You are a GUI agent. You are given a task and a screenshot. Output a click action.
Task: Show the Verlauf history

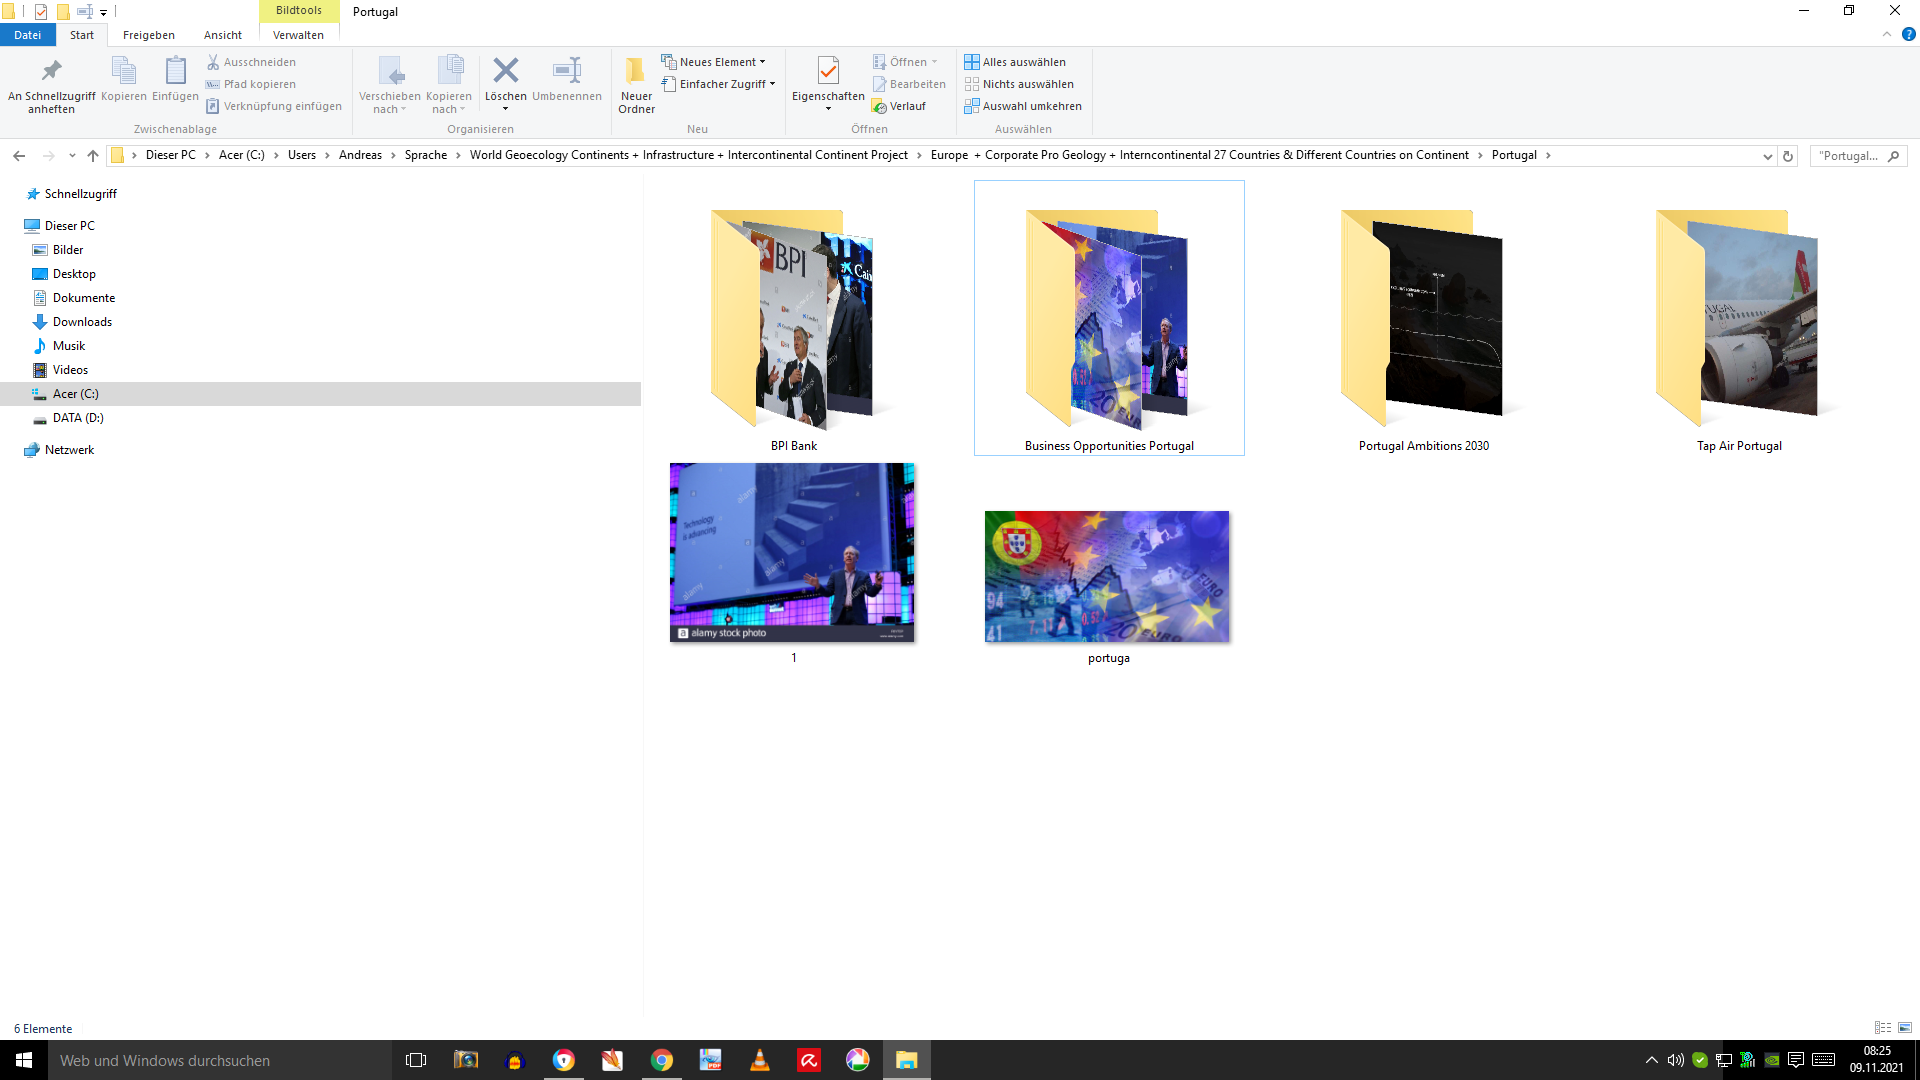[x=899, y=106]
